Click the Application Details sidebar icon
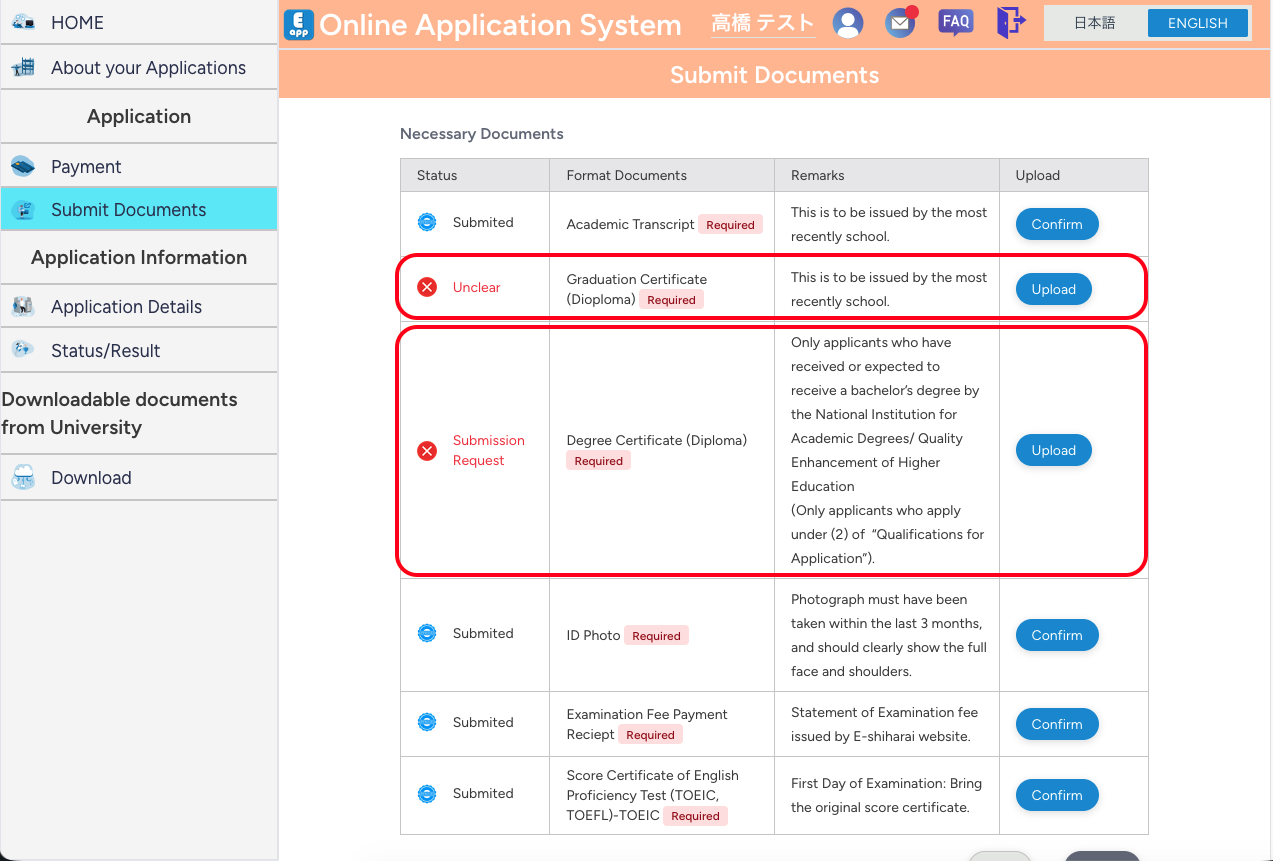Viewport: 1273px width, 861px height. tap(22, 307)
